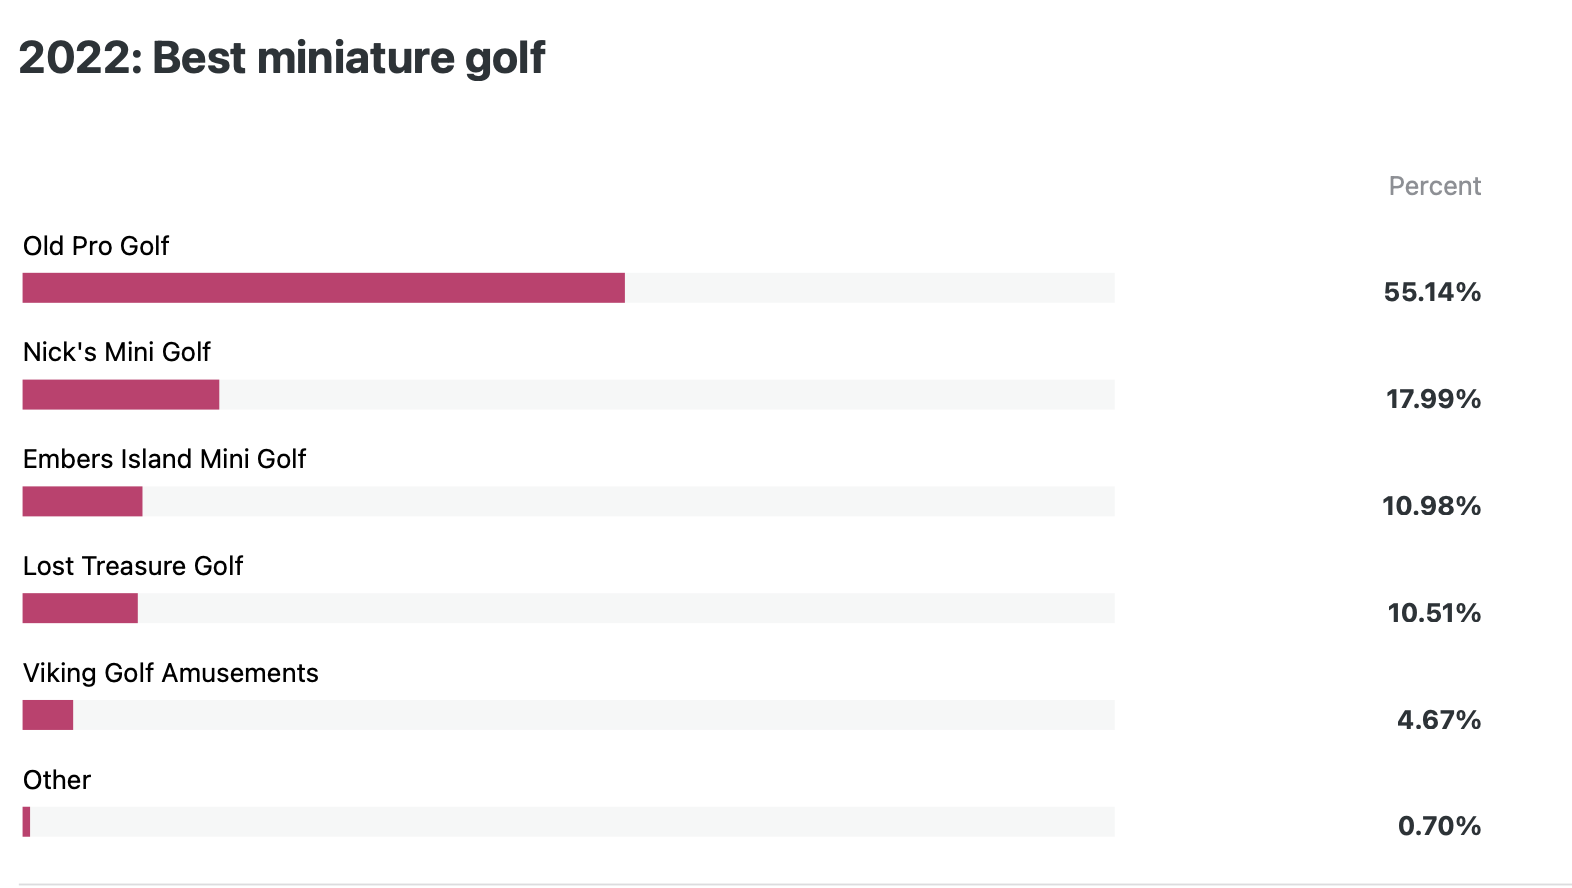The image size is (1572, 888).
Task: Click the Lost Treasure Golf filled bar
Action: point(80,608)
